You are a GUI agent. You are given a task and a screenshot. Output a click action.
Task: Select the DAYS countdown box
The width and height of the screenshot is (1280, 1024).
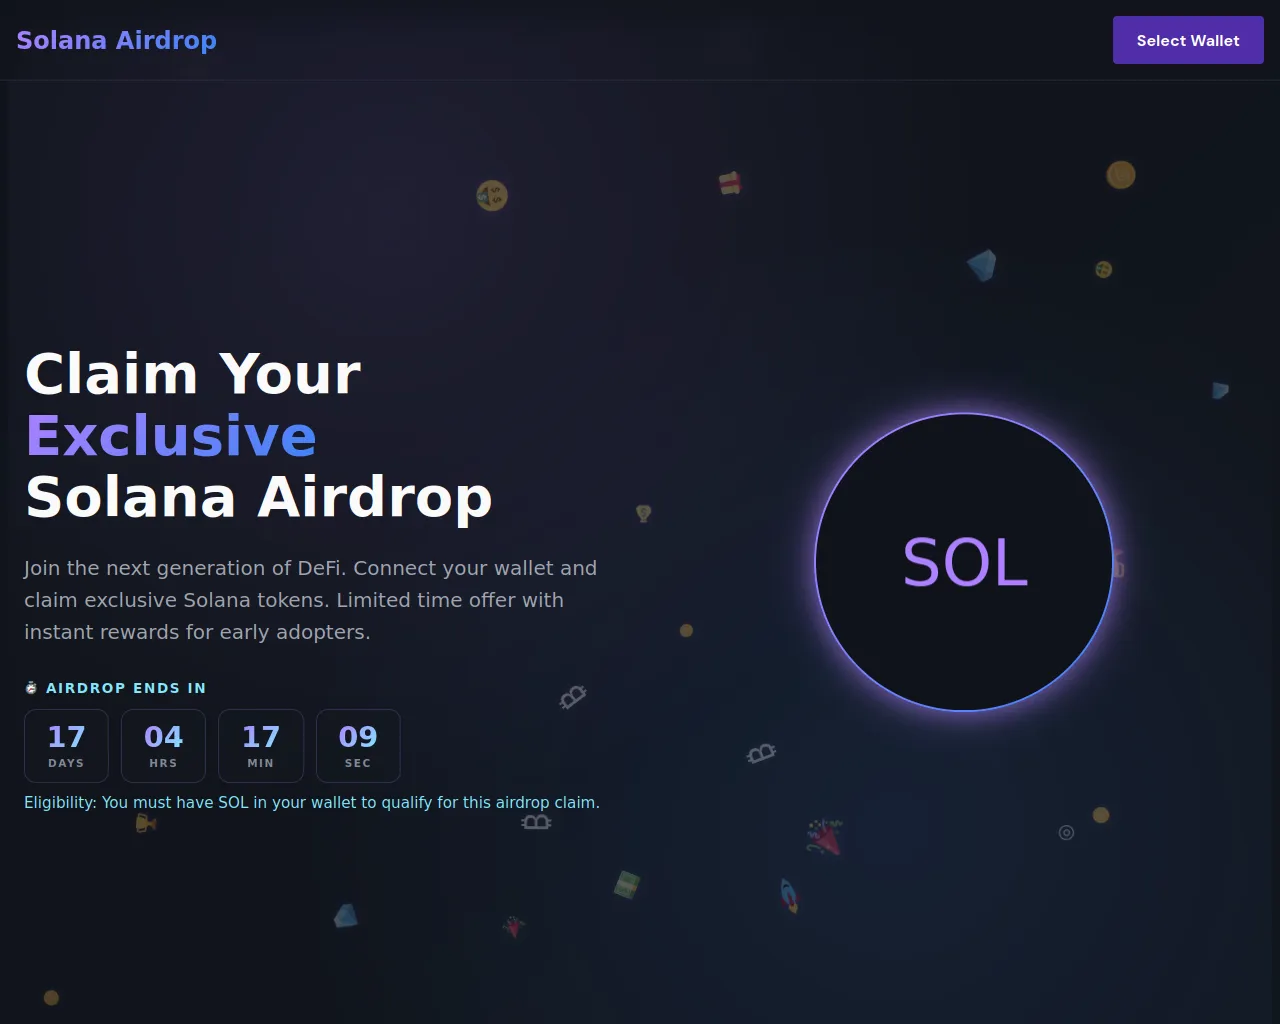66,746
